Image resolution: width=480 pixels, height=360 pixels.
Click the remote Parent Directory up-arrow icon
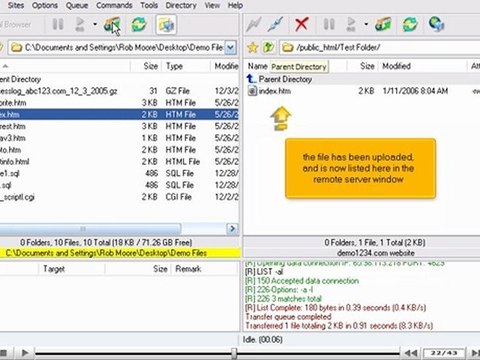click(x=252, y=79)
